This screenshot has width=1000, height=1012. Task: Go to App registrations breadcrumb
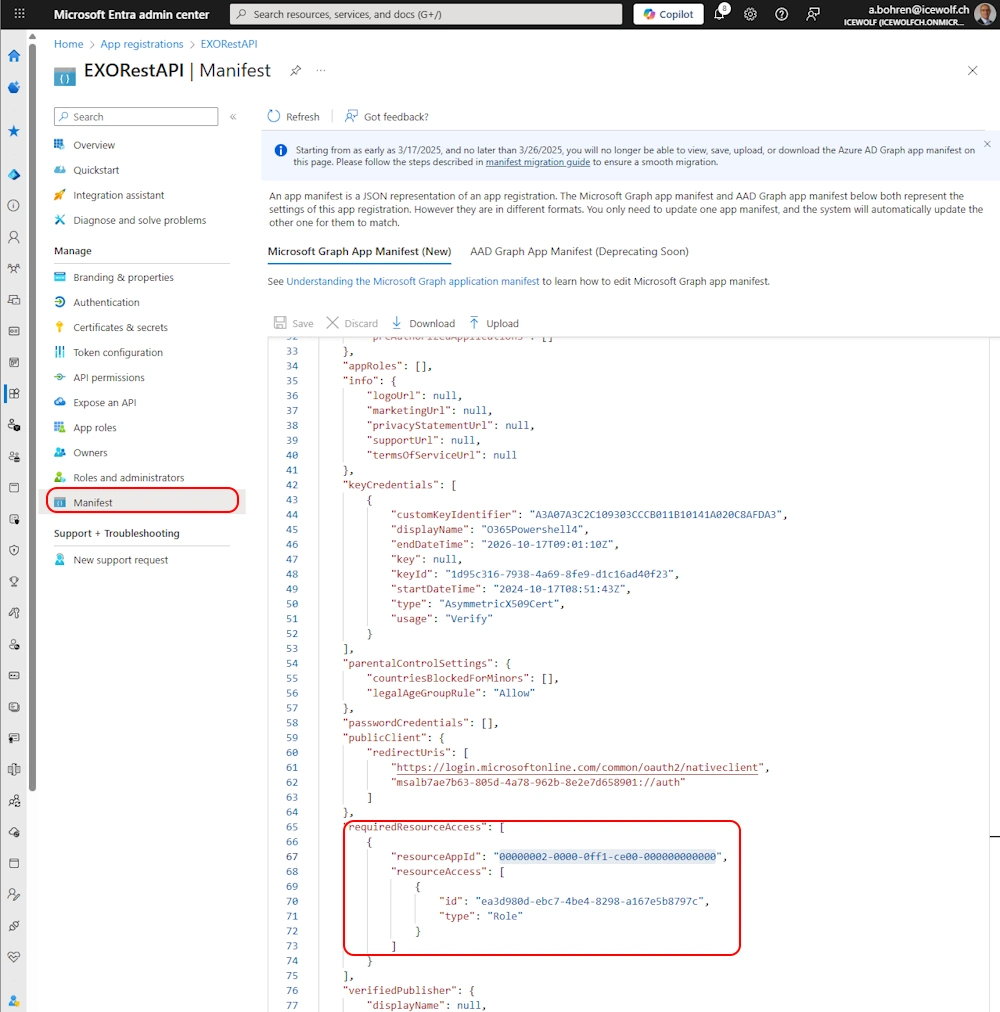(142, 44)
